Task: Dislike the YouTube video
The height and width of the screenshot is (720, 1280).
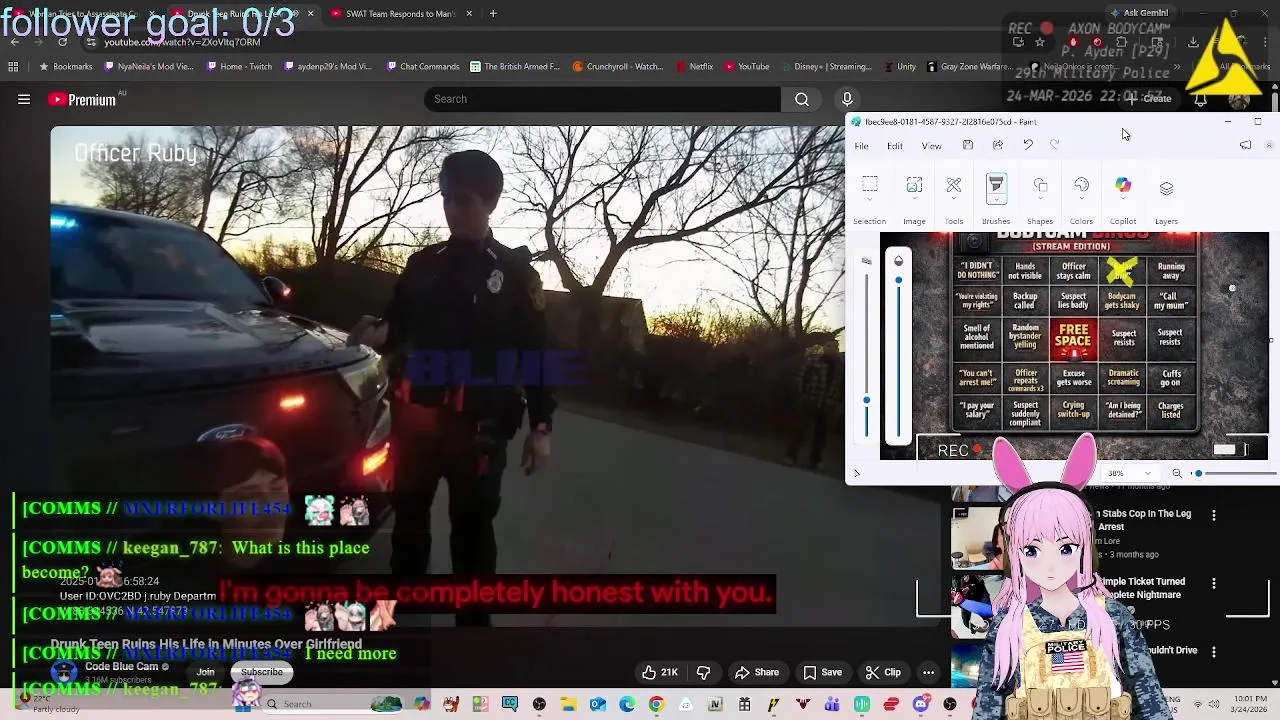Action: tap(703, 672)
